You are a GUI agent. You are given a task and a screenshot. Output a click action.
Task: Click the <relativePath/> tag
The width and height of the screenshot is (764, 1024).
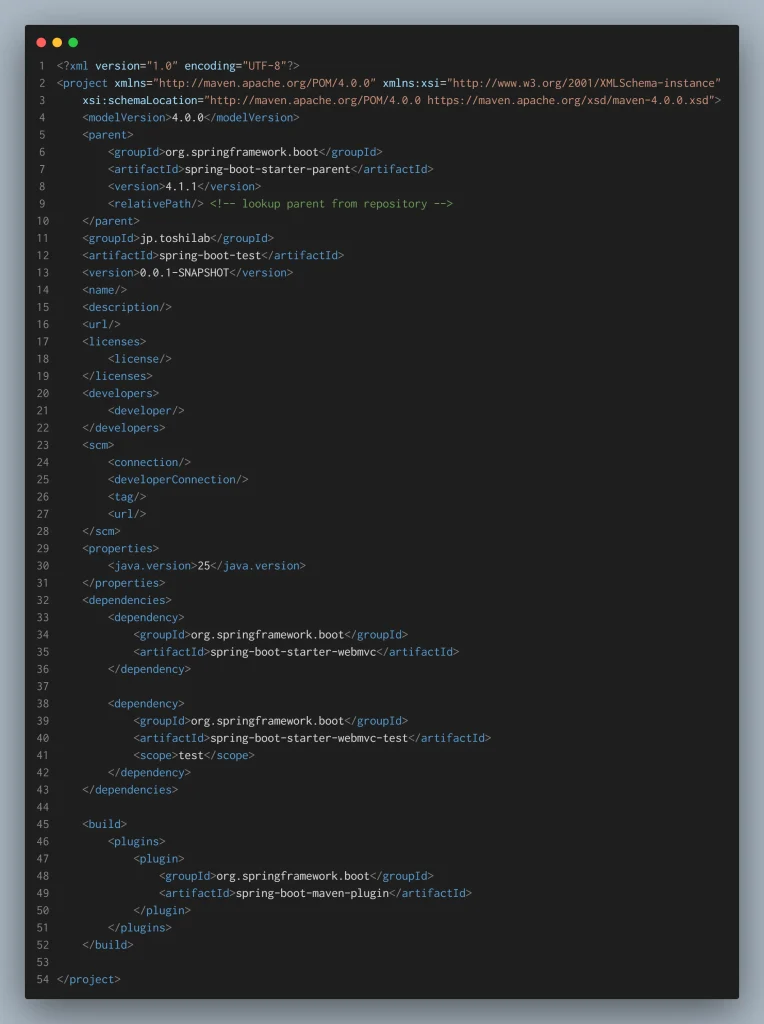155,204
